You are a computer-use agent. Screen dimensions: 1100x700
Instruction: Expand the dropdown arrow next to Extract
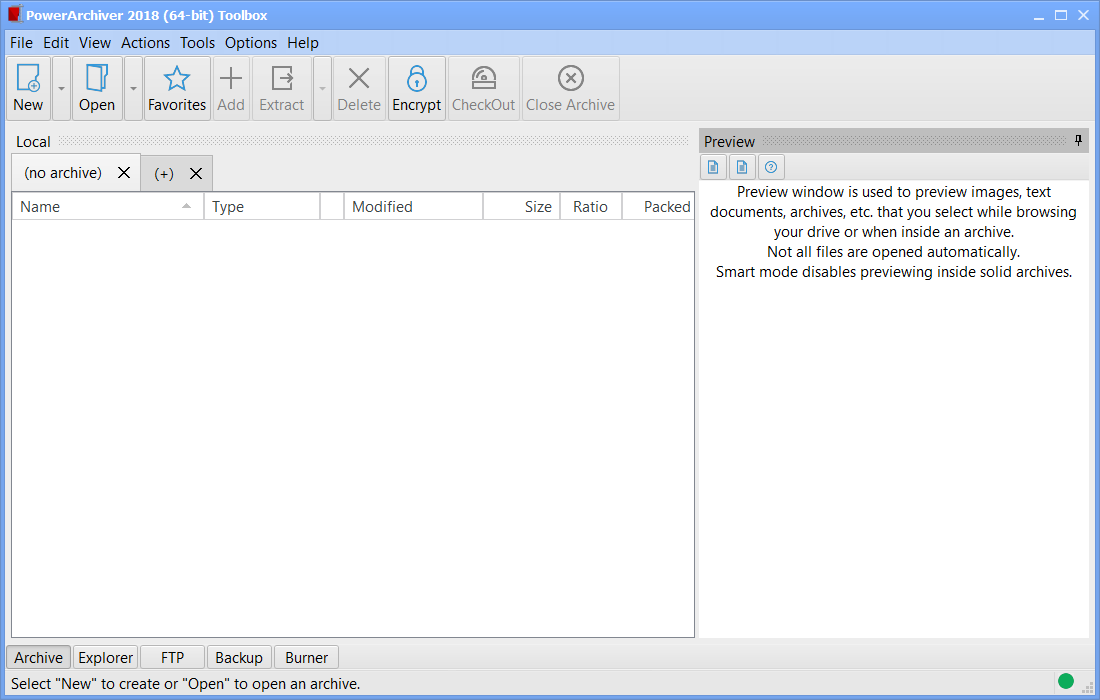pos(322,89)
